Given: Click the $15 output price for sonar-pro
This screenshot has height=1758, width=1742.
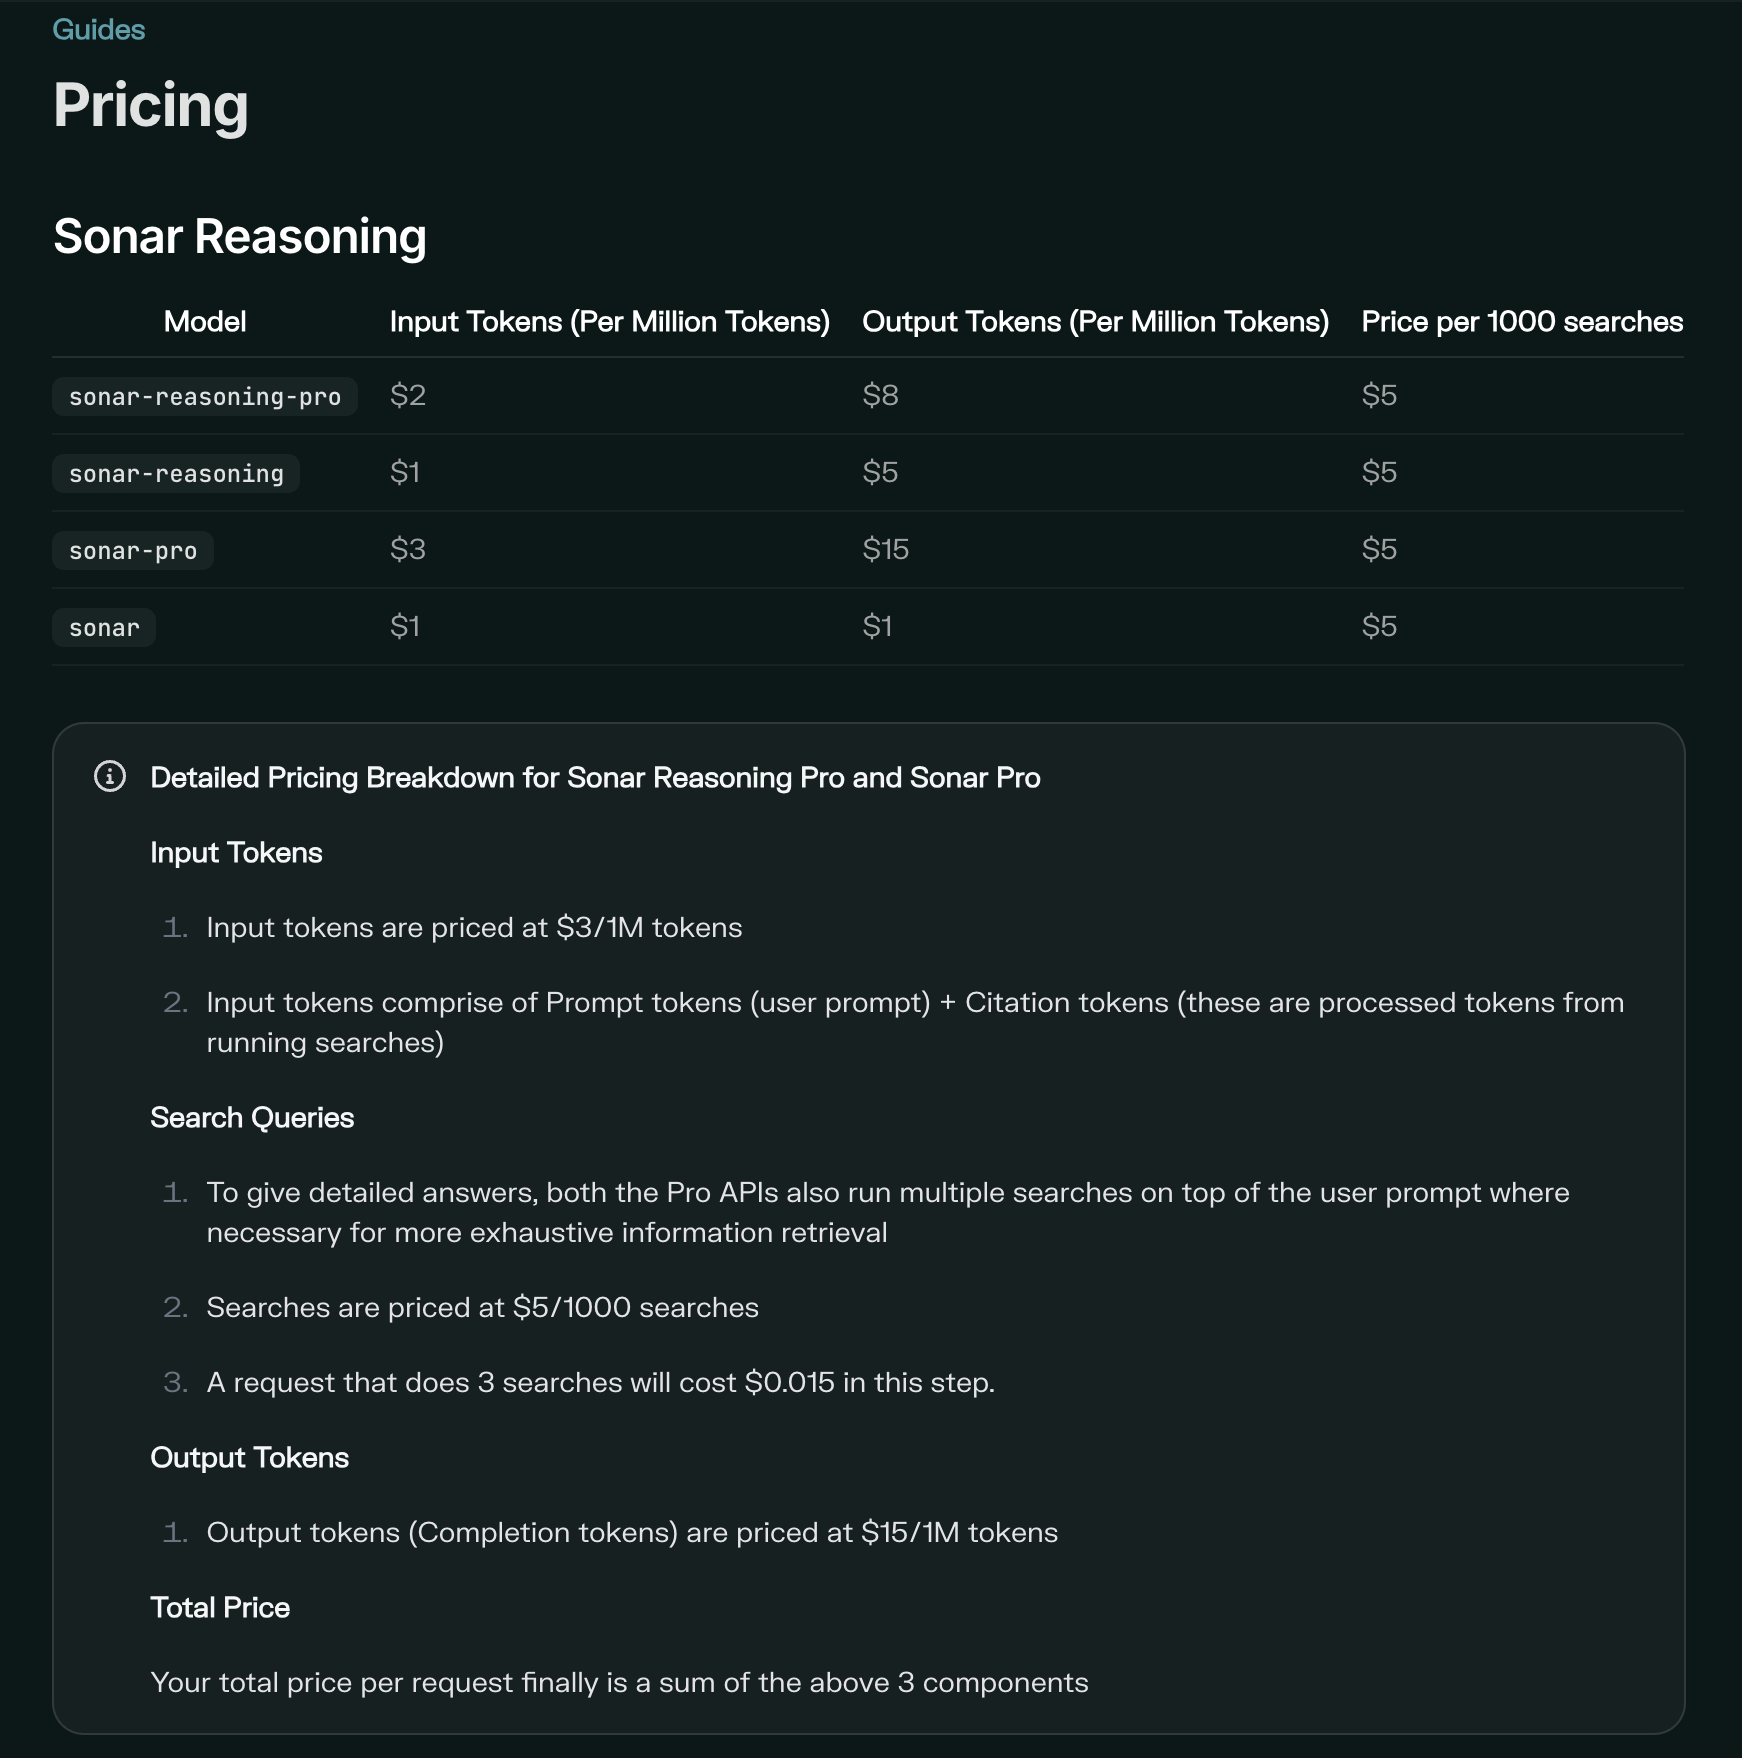Looking at the screenshot, I should [x=885, y=550].
